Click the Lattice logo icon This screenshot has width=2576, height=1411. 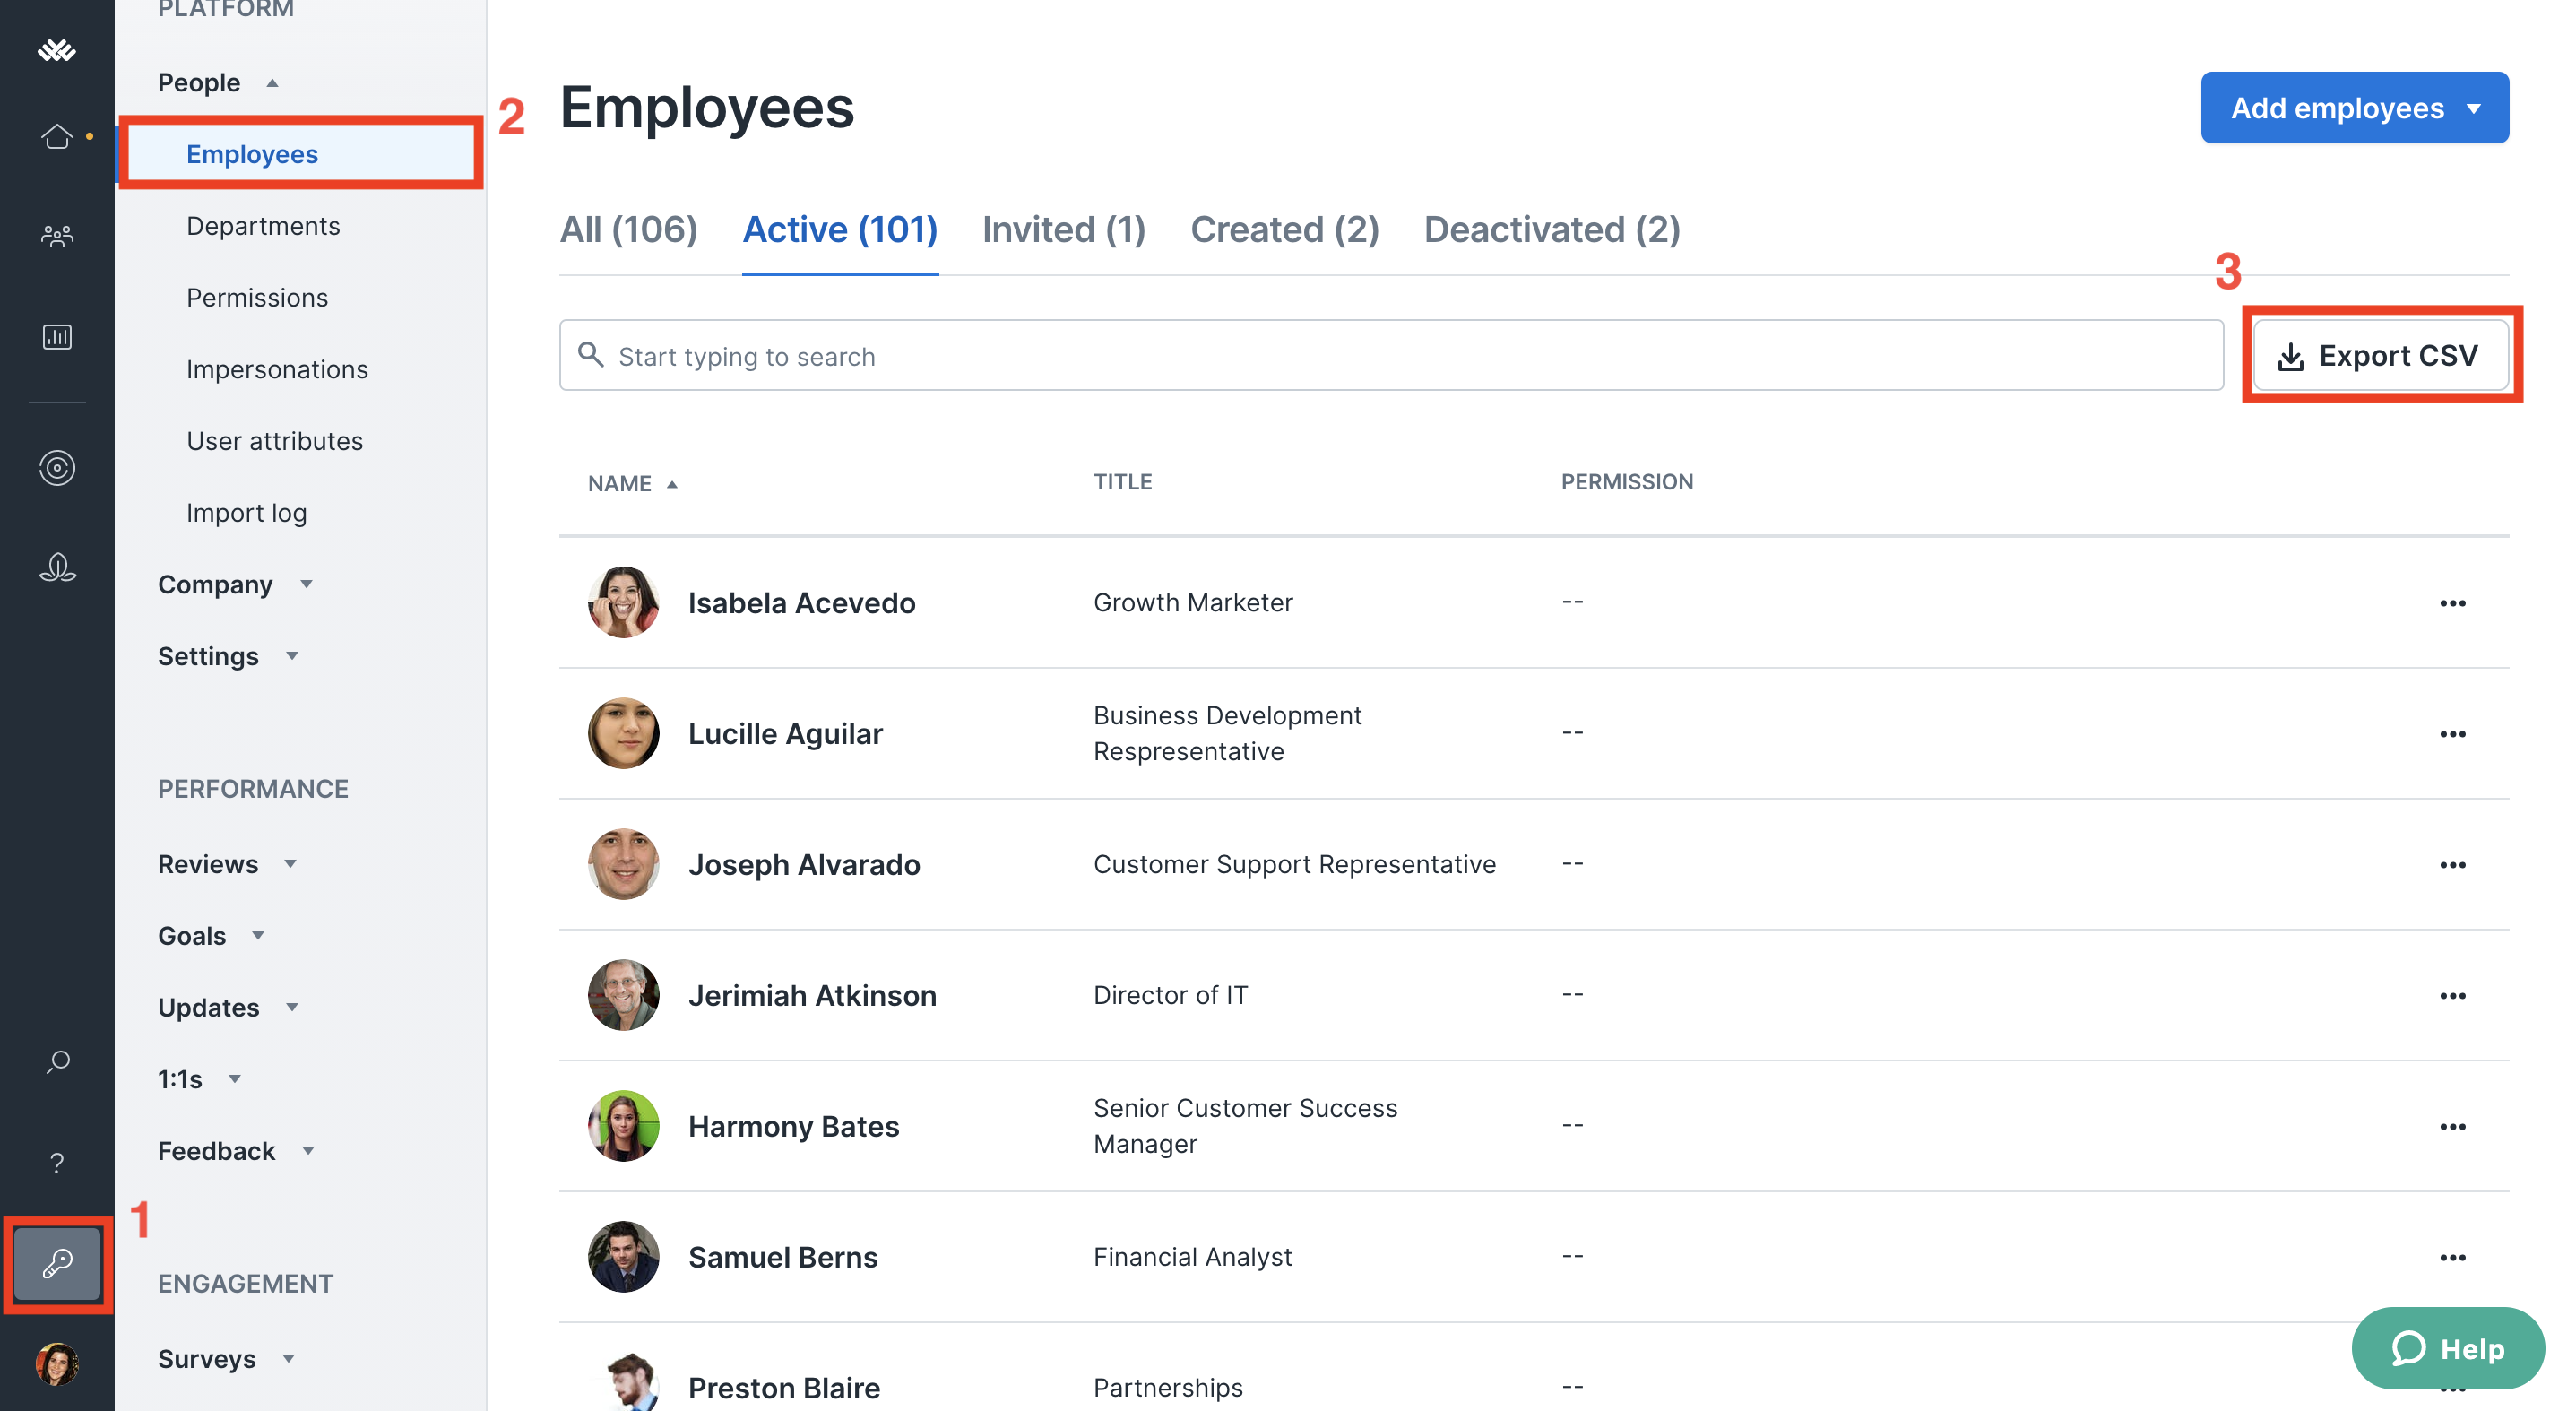tap(57, 49)
